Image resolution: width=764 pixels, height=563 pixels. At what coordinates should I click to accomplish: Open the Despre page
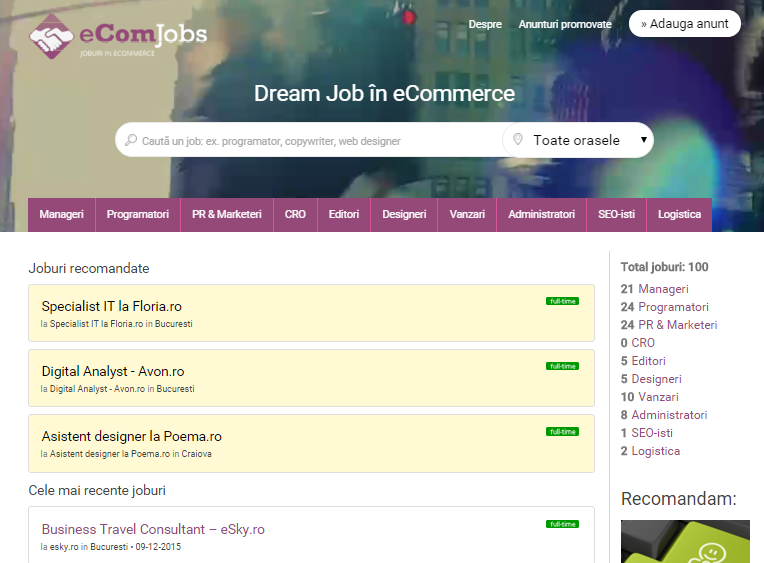point(485,24)
